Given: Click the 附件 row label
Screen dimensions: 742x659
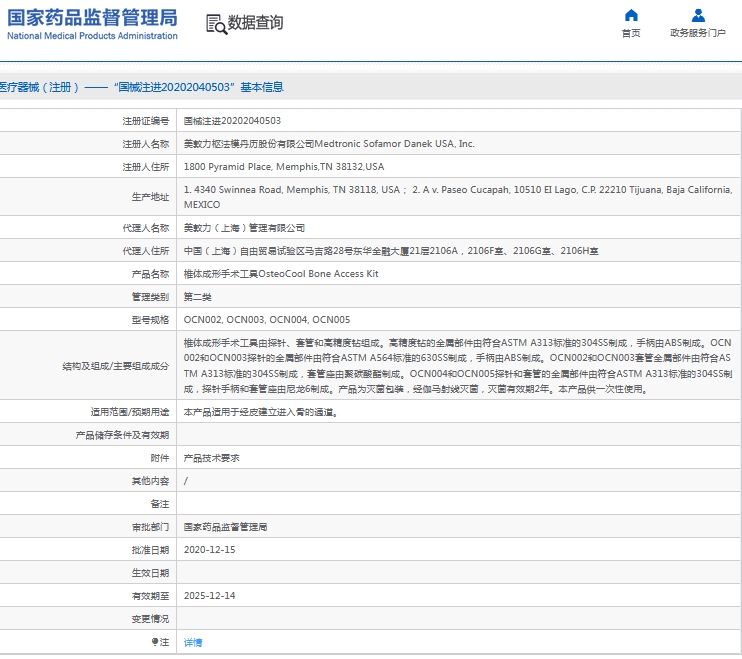Looking at the screenshot, I should pos(159,458).
